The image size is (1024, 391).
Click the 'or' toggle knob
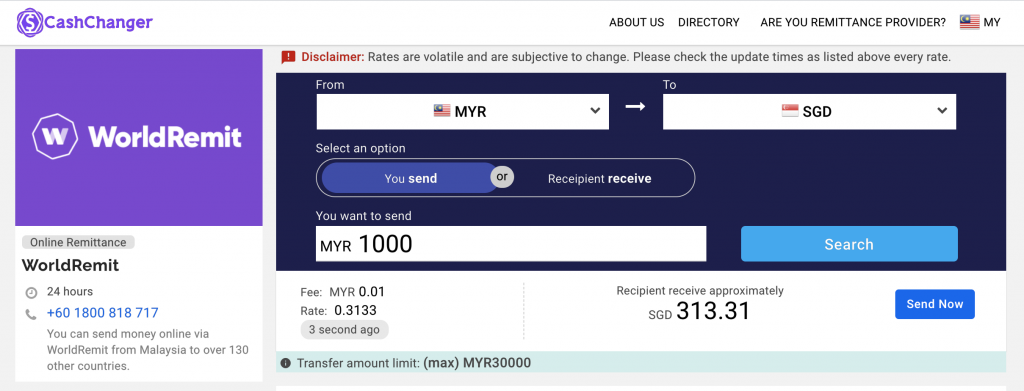[x=502, y=176]
